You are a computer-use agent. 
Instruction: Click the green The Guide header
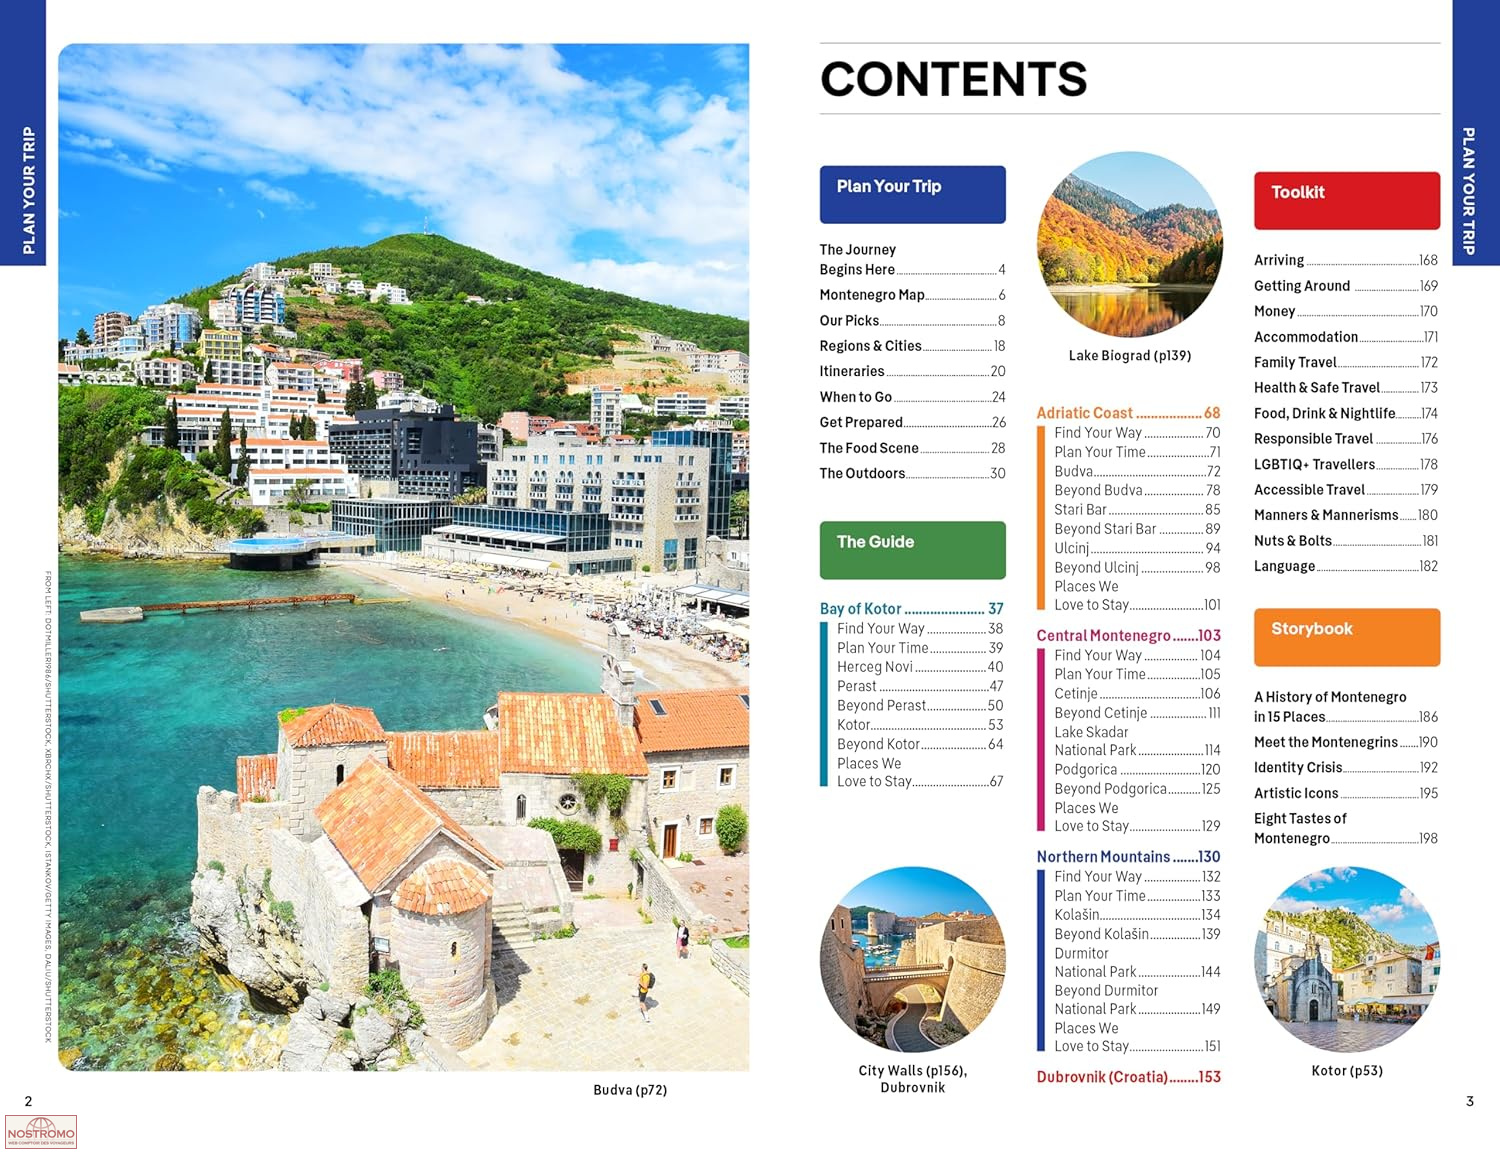coord(912,549)
